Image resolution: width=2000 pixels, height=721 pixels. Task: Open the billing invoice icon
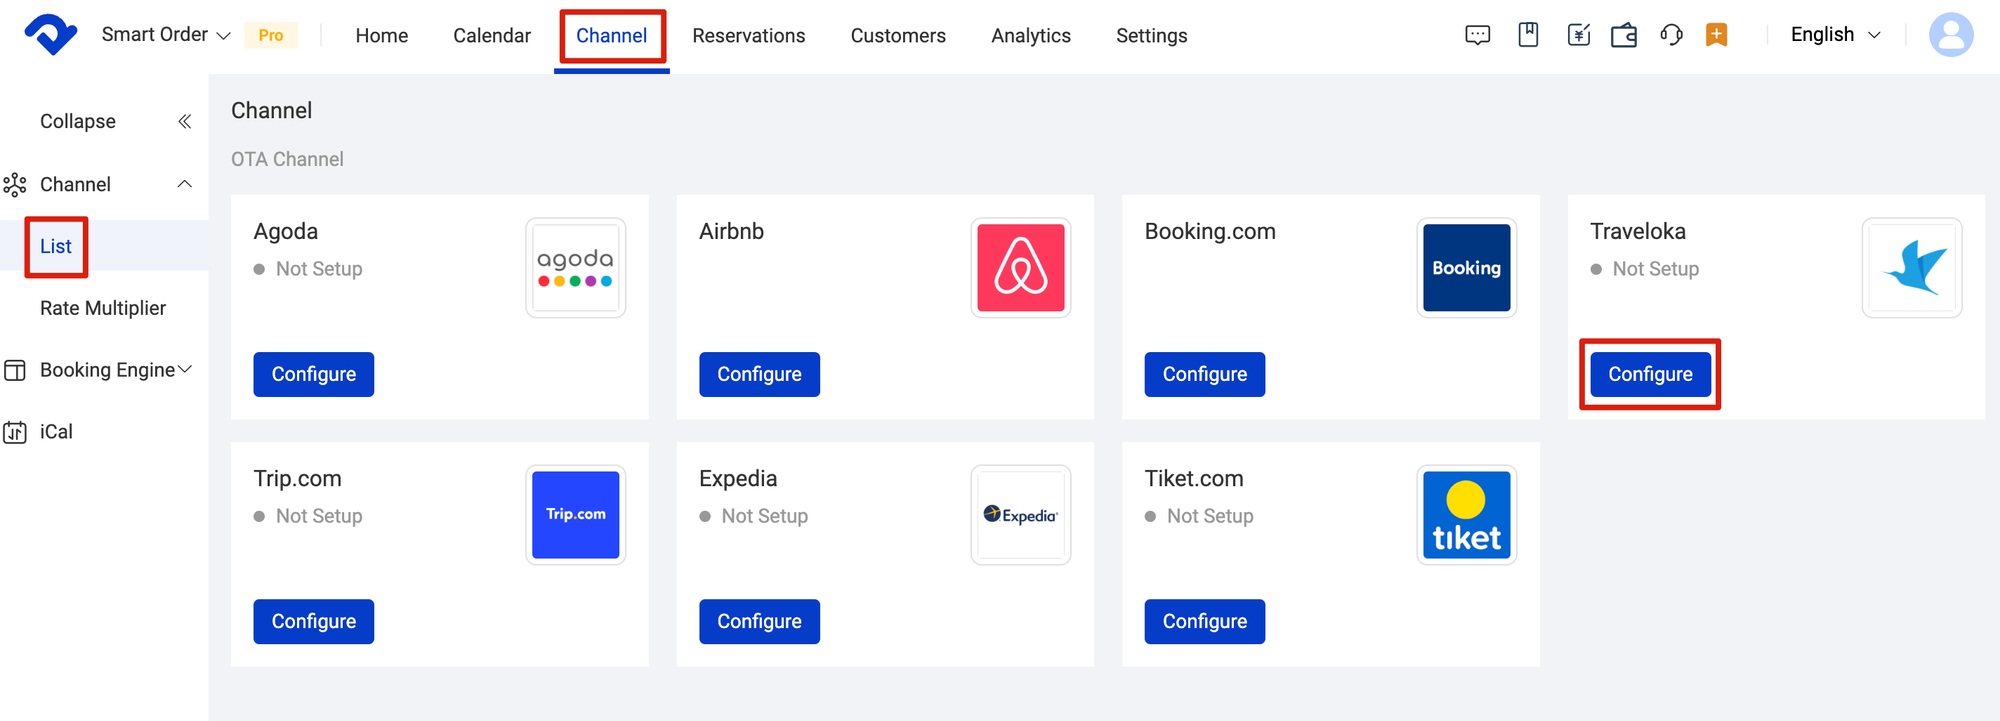click(1578, 34)
